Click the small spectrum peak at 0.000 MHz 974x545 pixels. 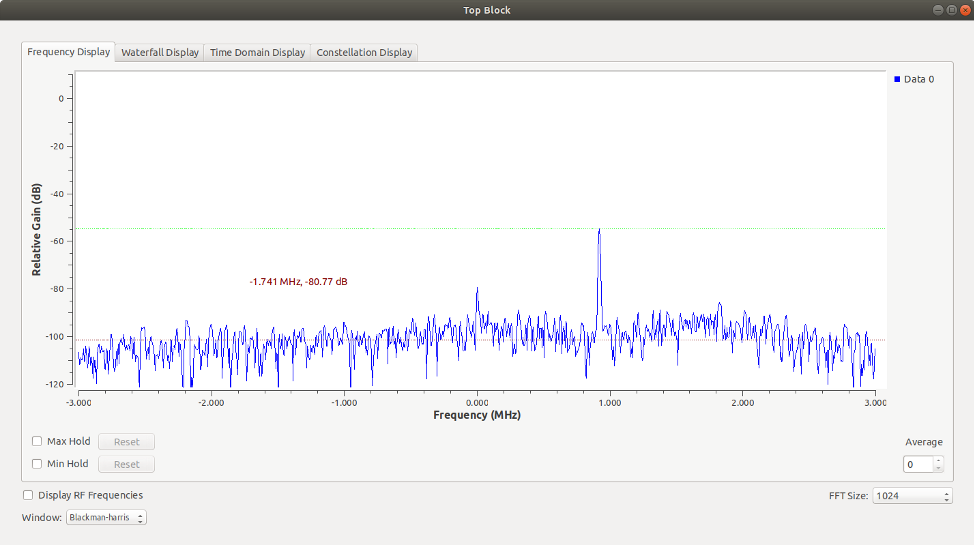[x=477, y=289]
